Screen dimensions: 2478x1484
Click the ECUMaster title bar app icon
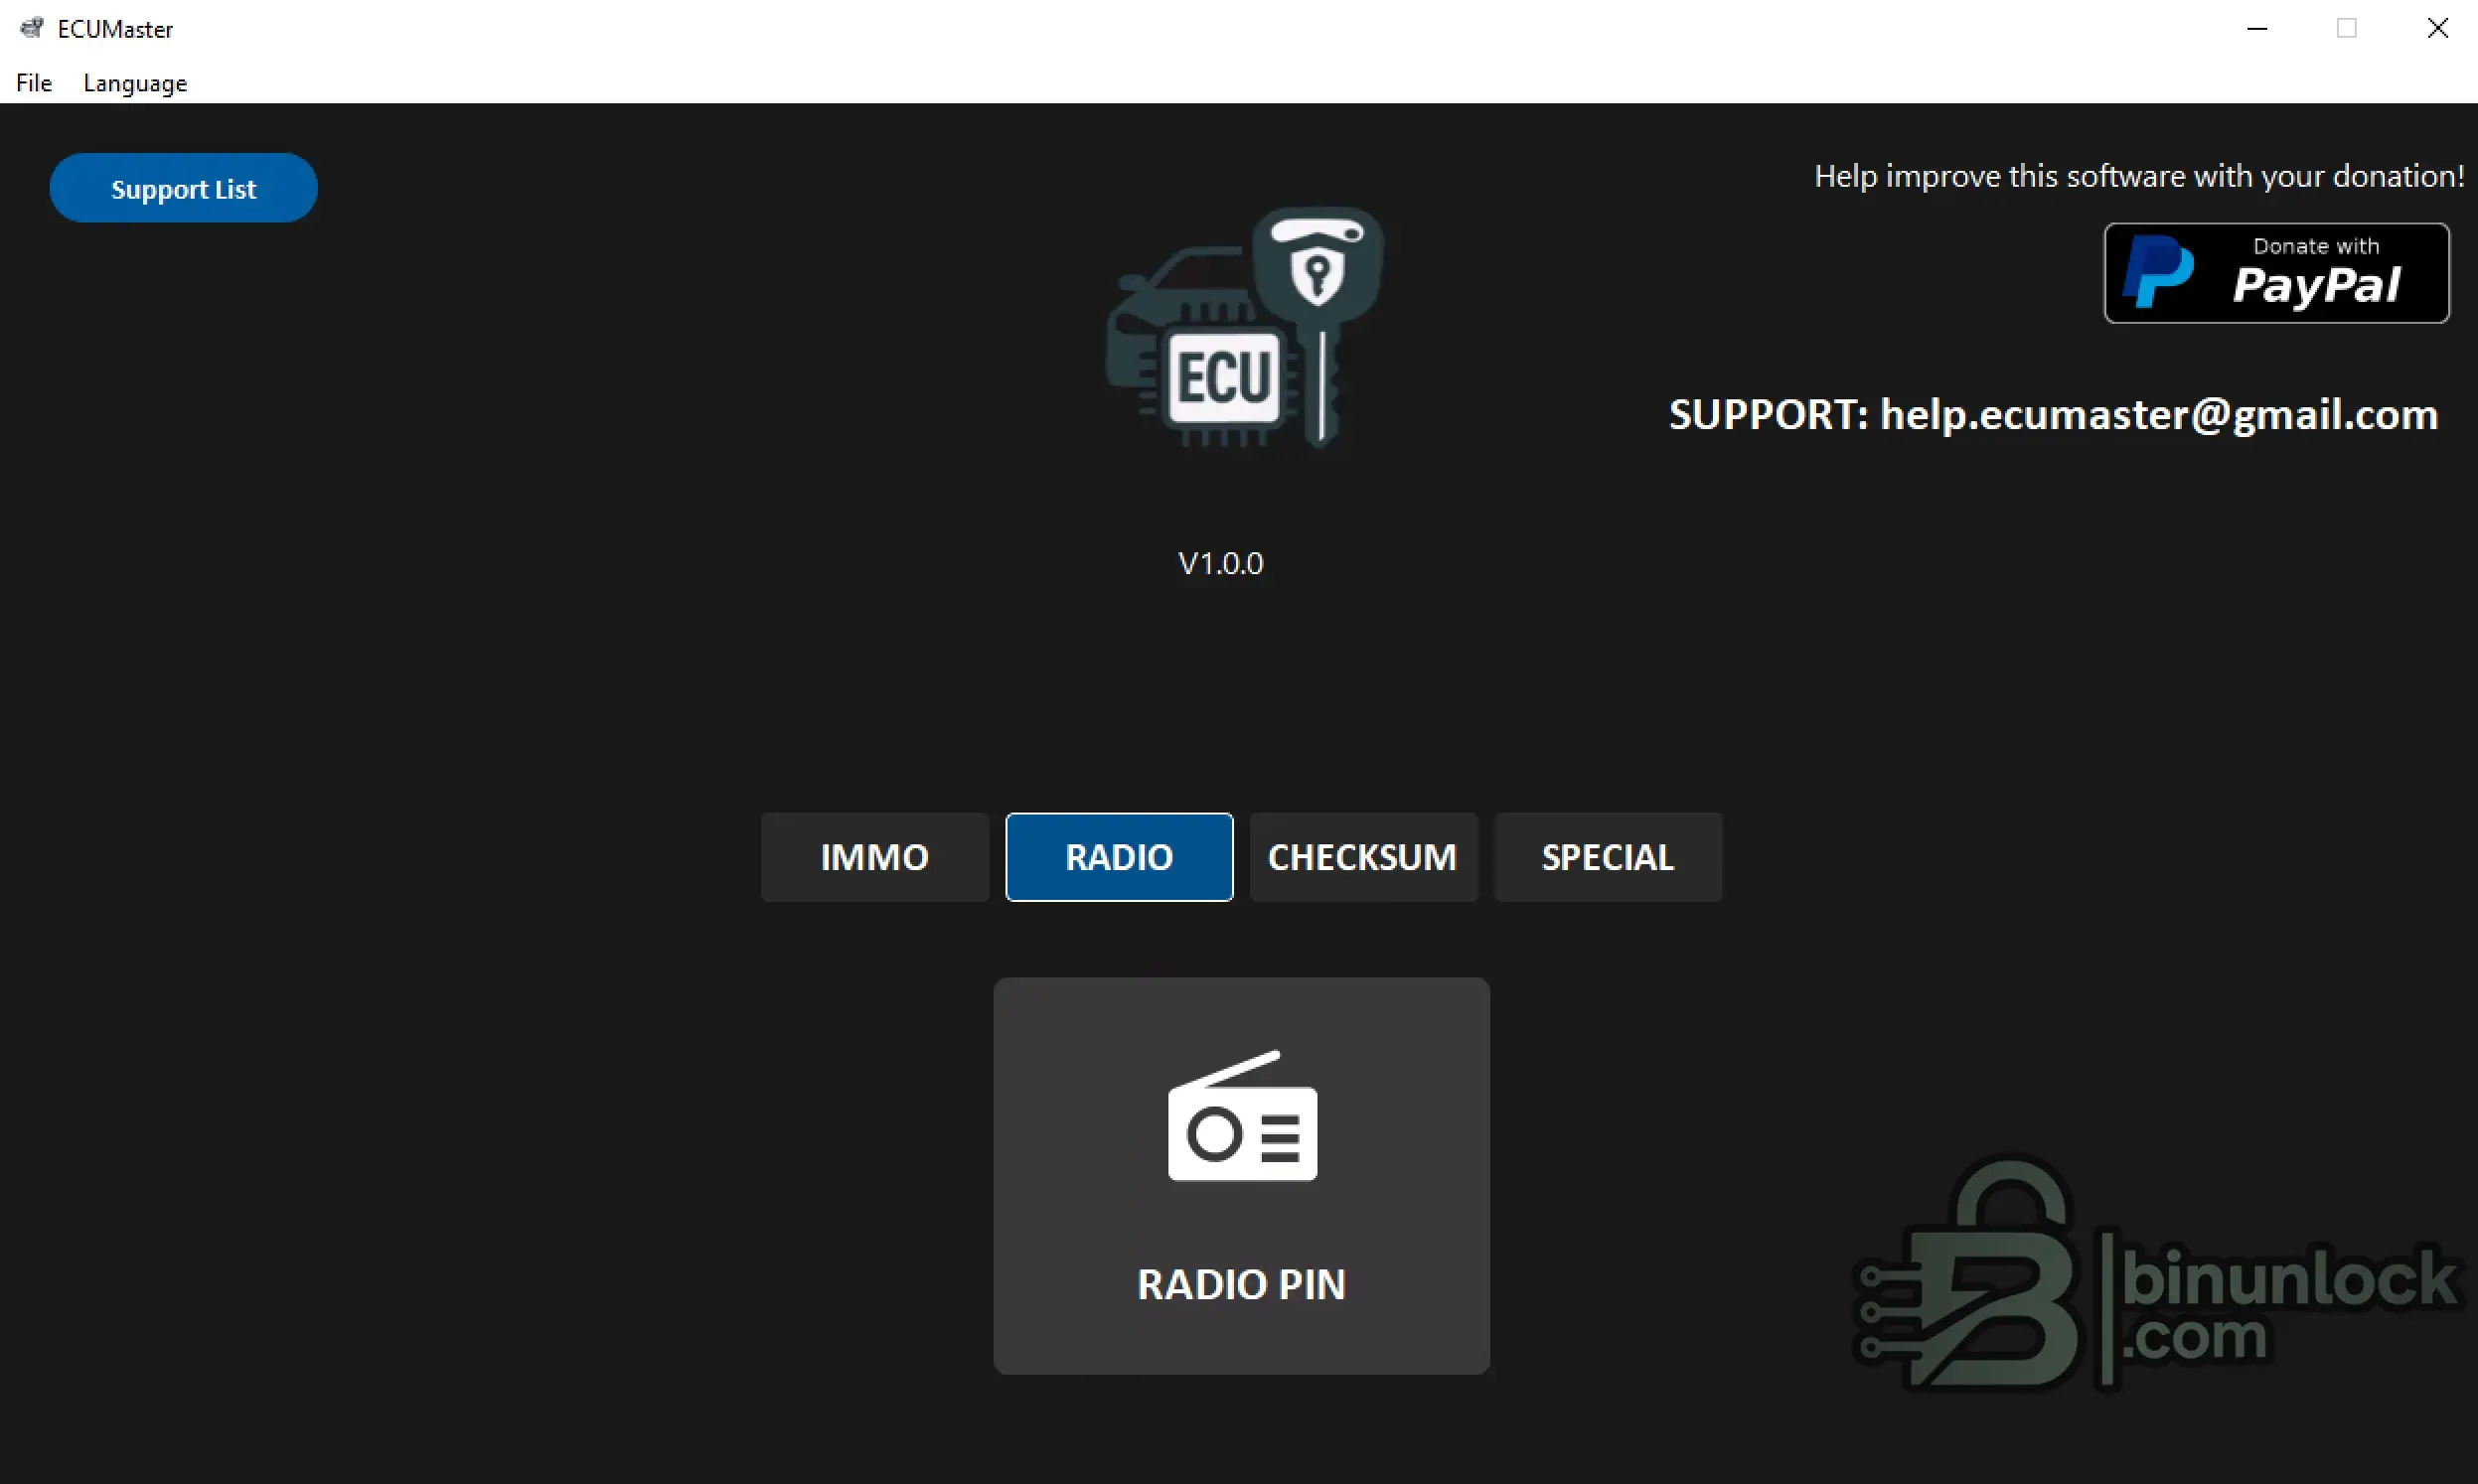tap(32, 28)
